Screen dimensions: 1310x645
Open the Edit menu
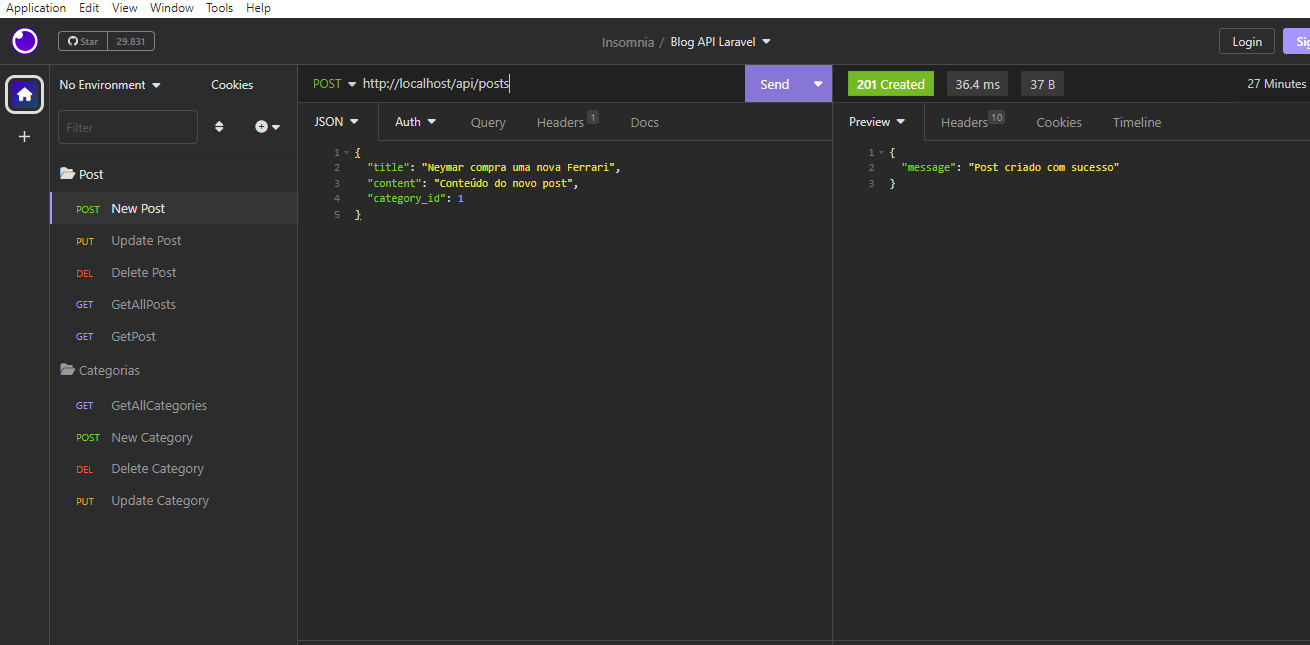89,8
